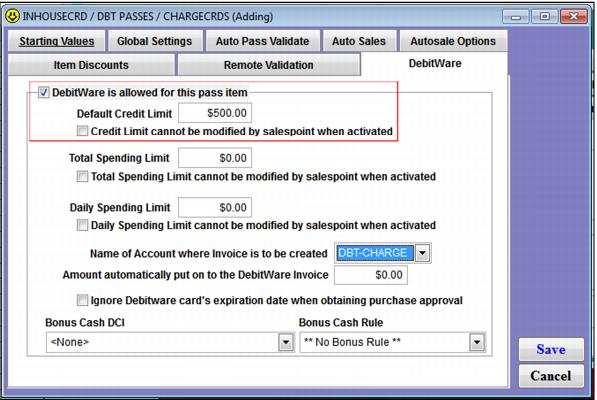Expand the Bonus Cash DCI dropdown arrow
This screenshot has width=597, height=400.
[x=286, y=342]
